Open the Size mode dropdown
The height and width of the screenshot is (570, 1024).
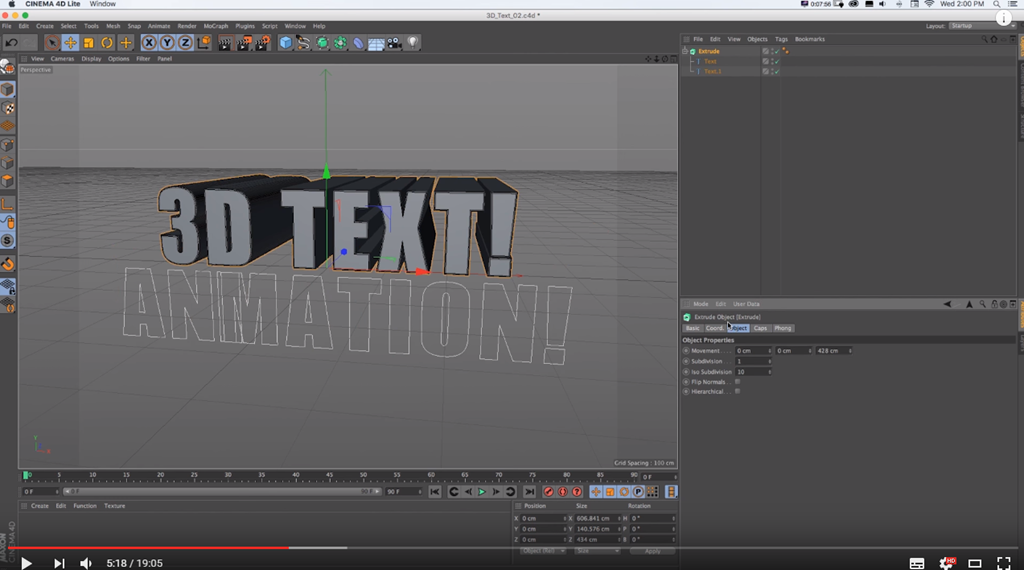(597, 551)
